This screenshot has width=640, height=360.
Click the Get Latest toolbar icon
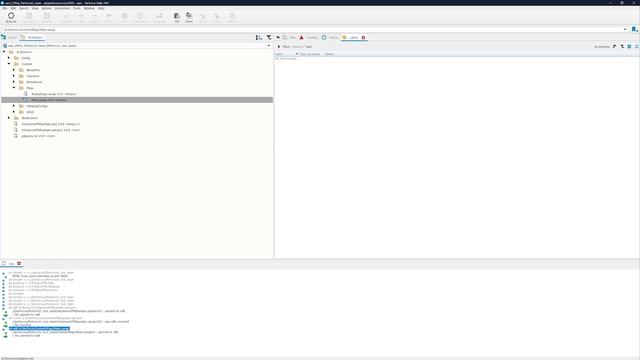coord(29,17)
